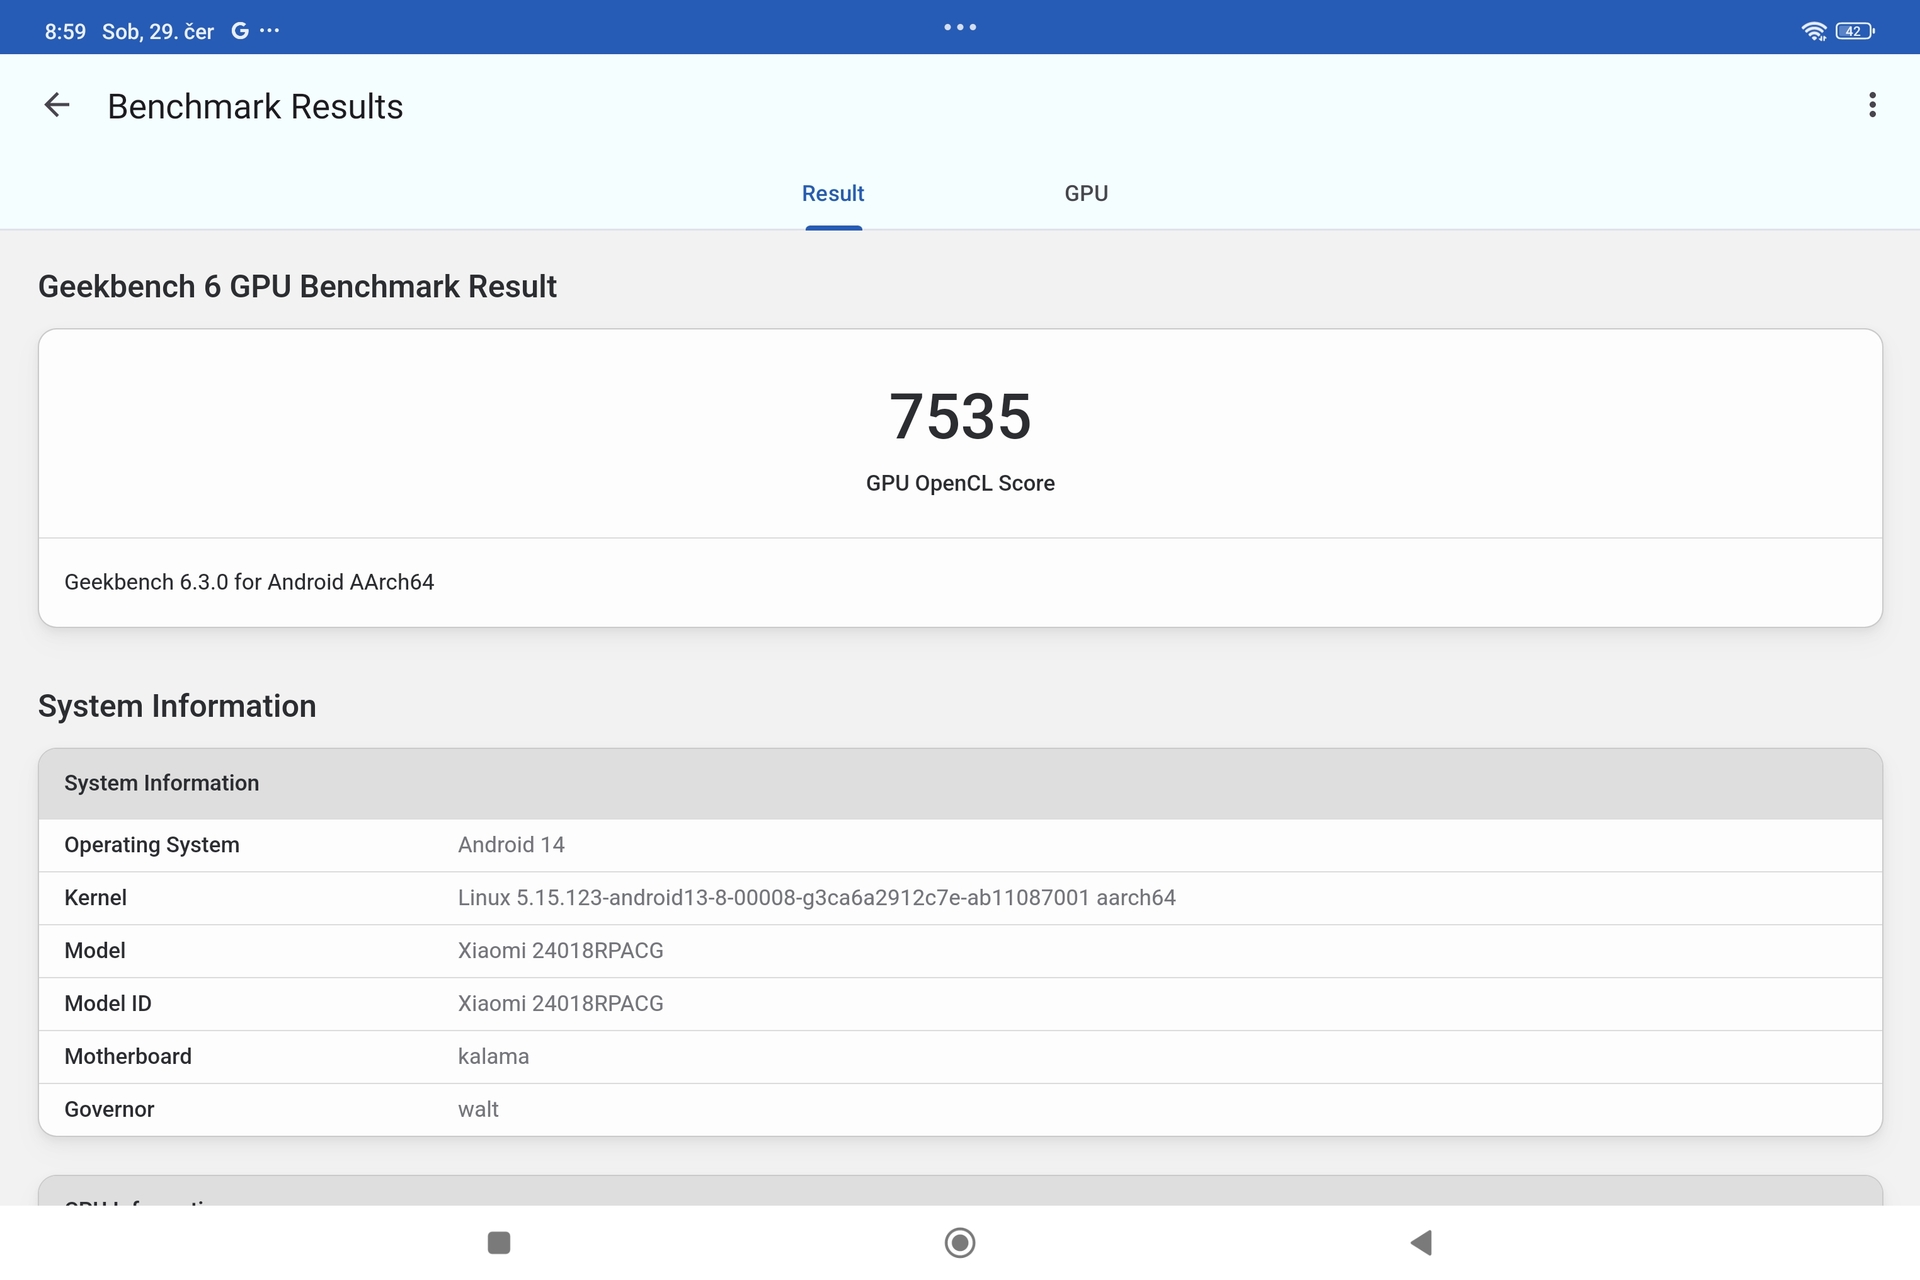The image size is (1920, 1280).
Task: Tap the Wi-Fi status icon
Action: [x=1813, y=31]
